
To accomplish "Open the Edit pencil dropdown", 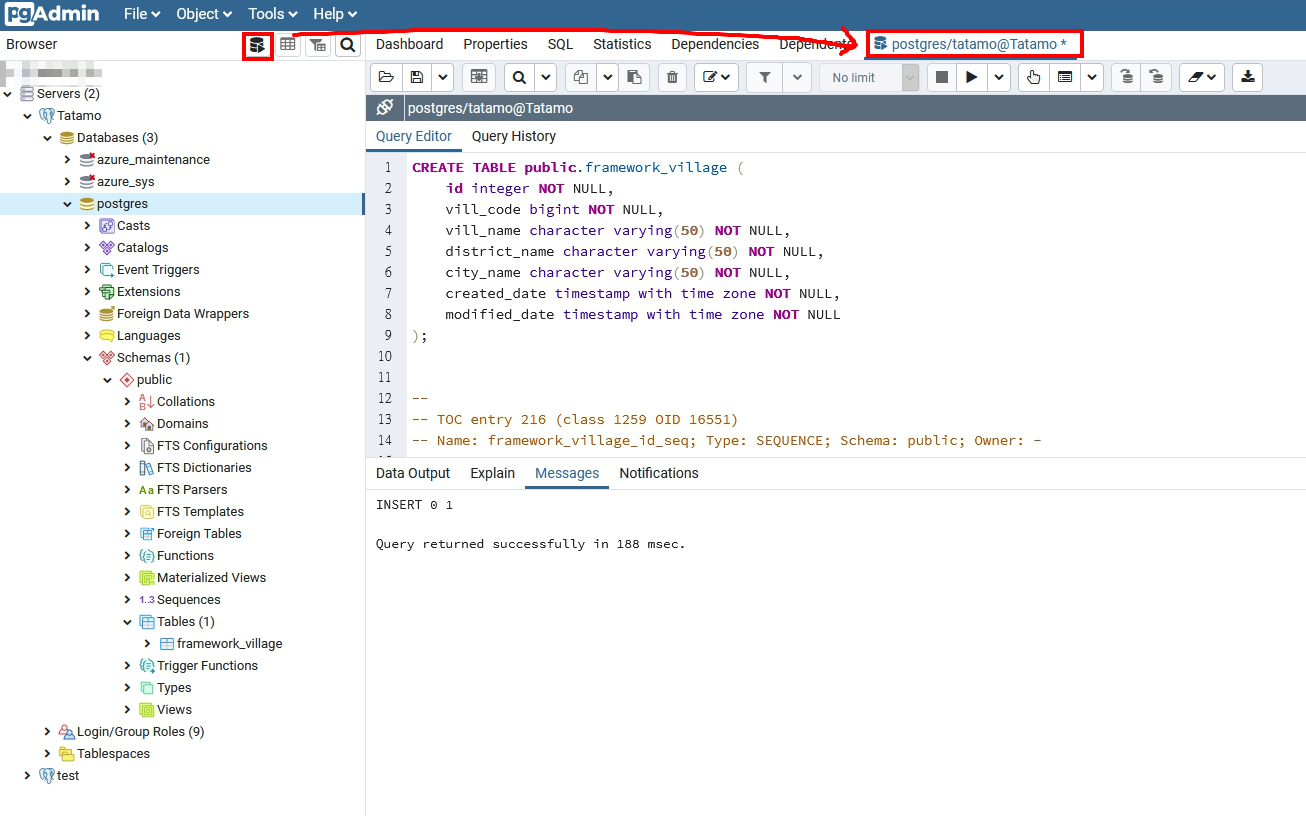I will [717, 77].
